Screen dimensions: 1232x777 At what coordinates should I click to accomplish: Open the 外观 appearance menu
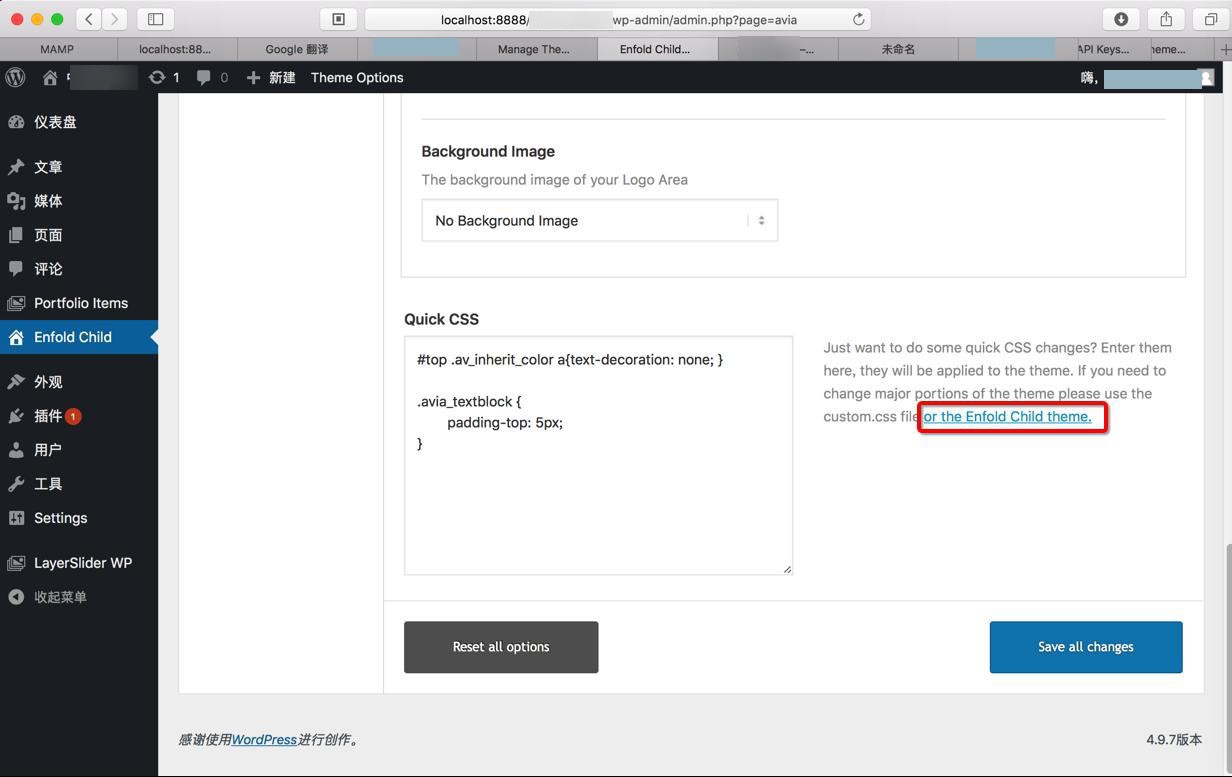(x=79, y=382)
